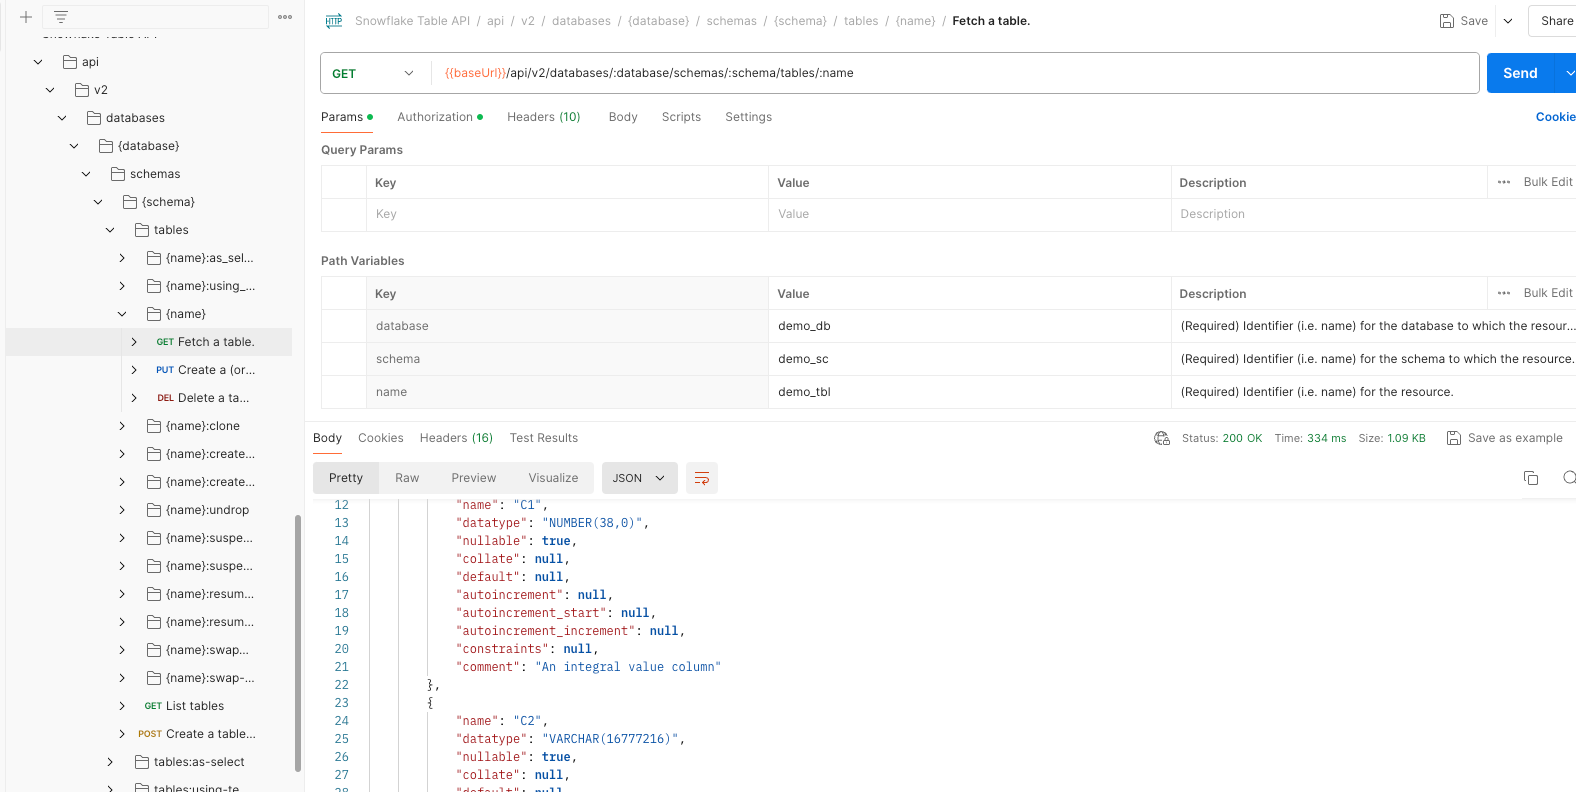Open Path Variables three-dots column options
The image size is (1576, 792).
click(x=1504, y=293)
